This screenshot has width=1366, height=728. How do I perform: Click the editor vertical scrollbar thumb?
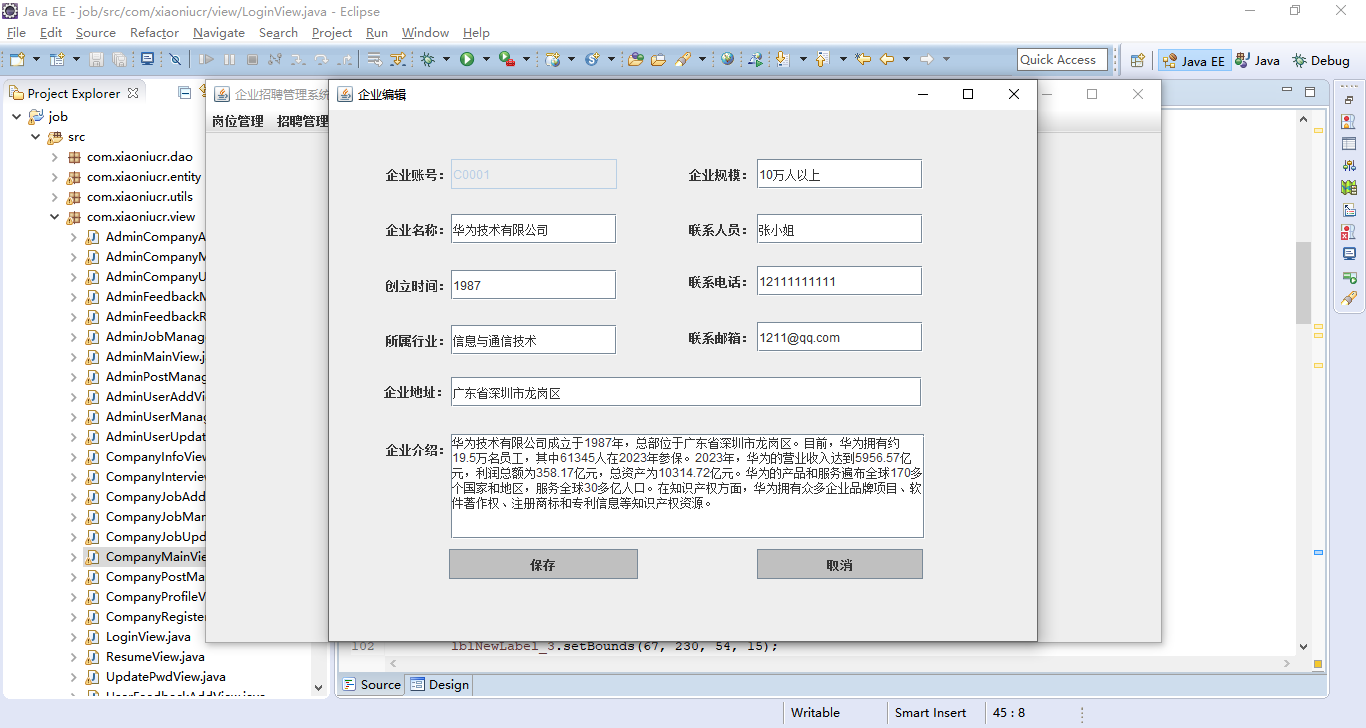coord(1303,282)
